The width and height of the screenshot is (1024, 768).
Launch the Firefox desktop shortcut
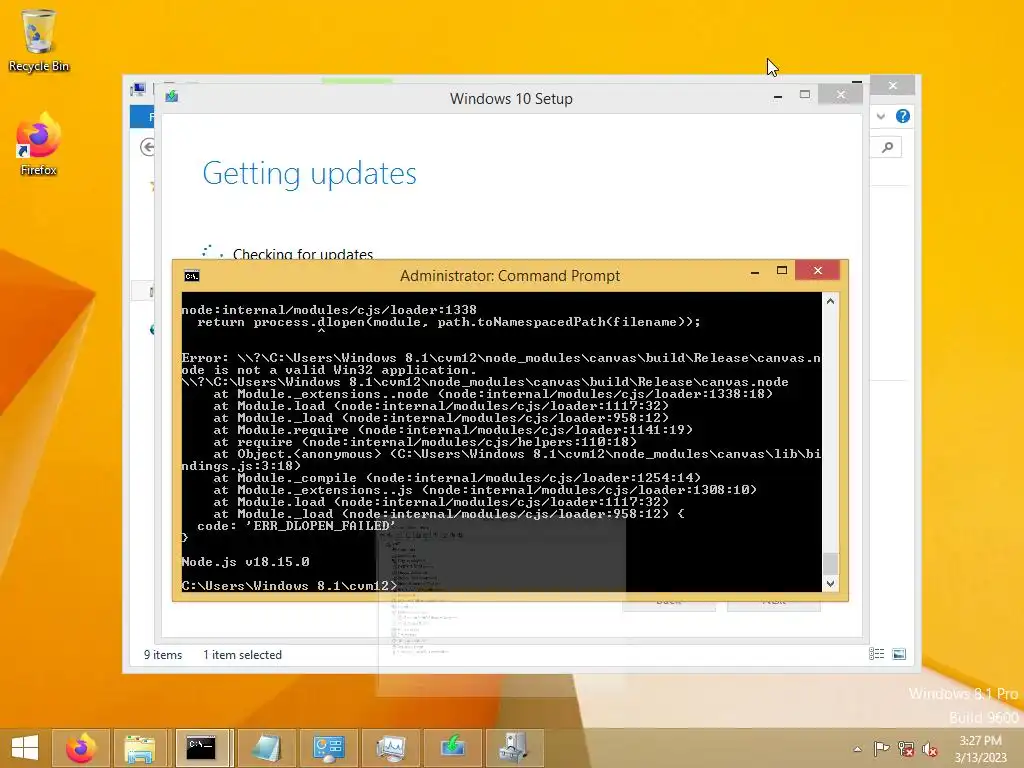(39, 144)
